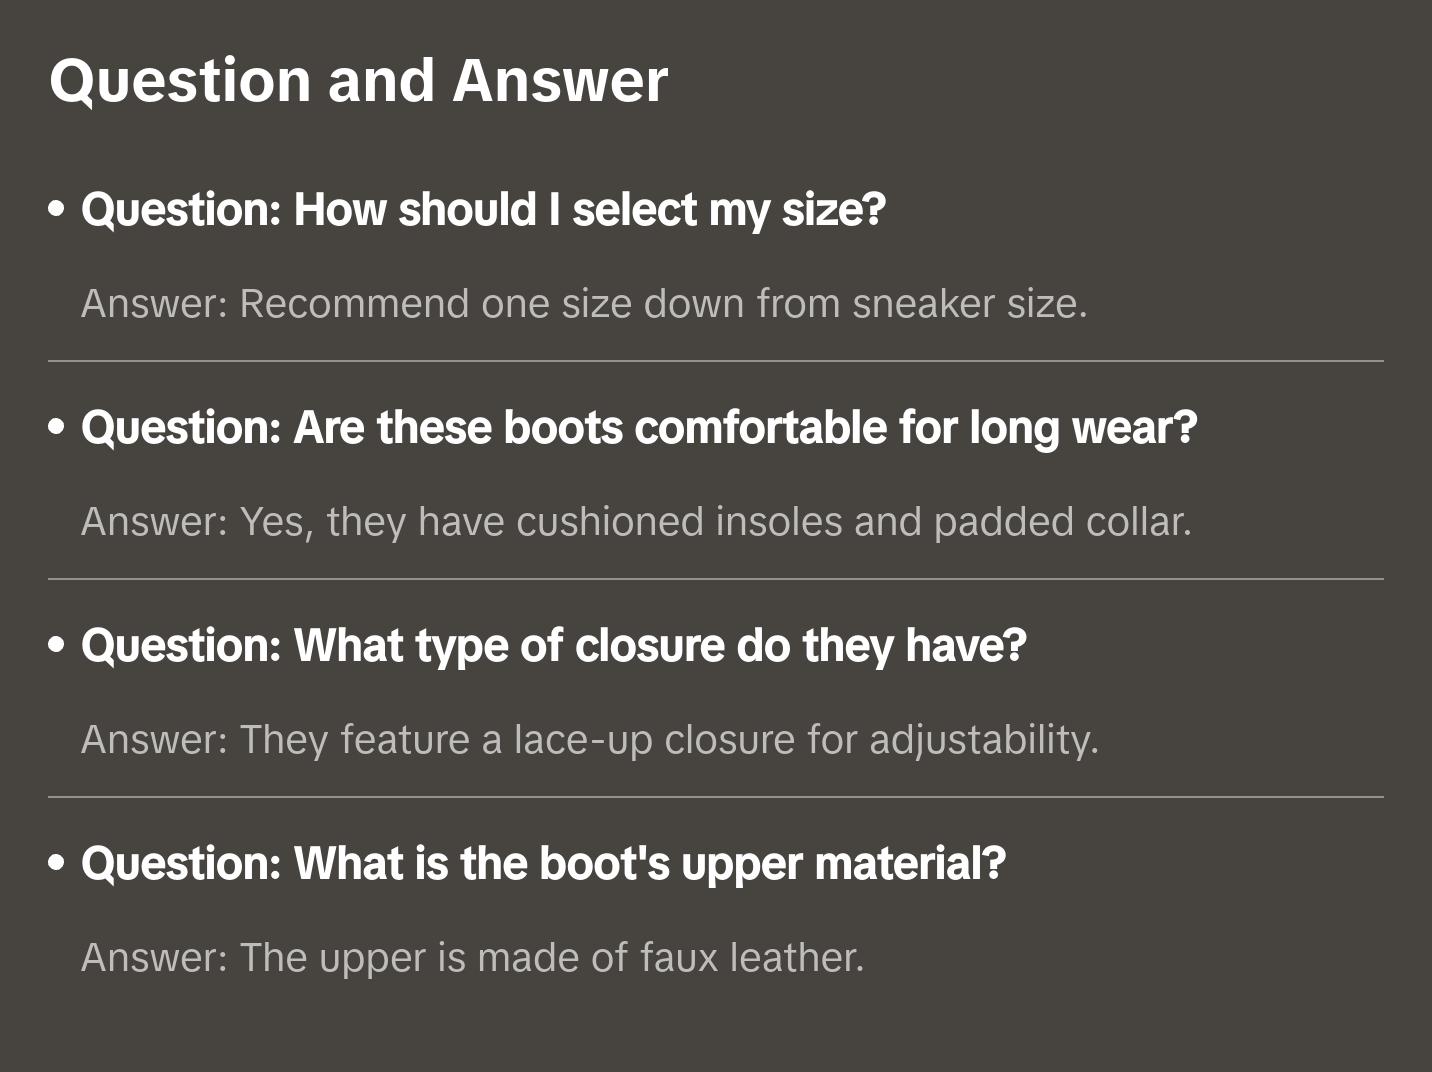The image size is (1432, 1072).
Task: Click the answer recommending one size down
Action: (584, 304)
